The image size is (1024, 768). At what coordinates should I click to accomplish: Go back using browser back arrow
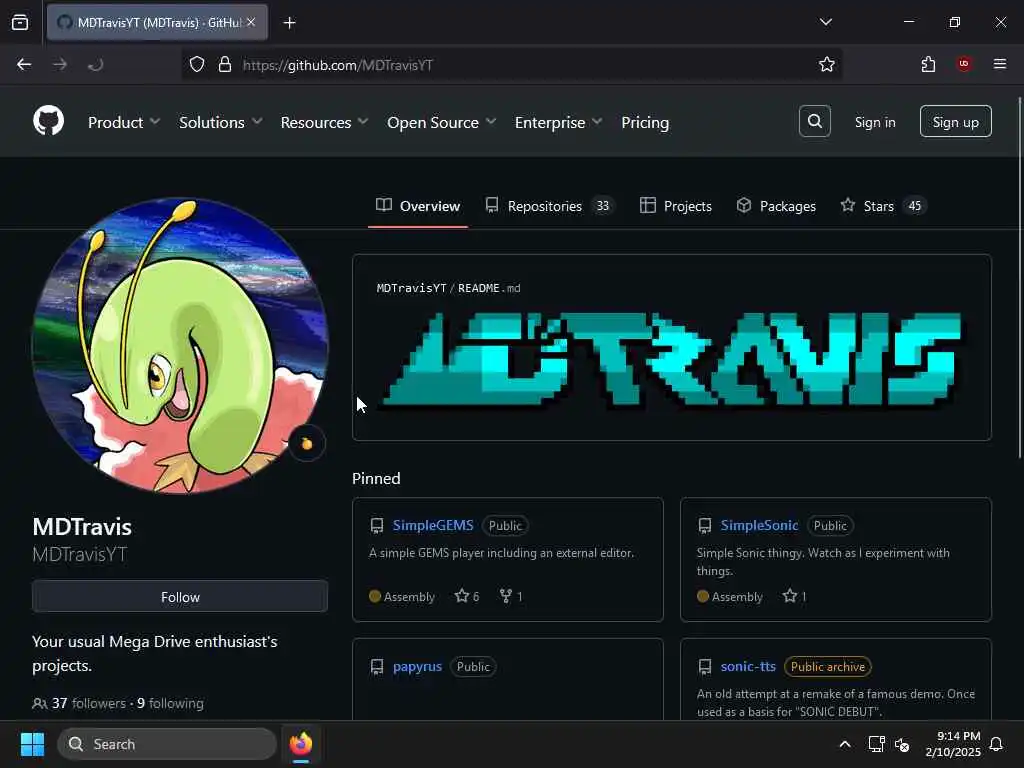(x=24, y=64)
